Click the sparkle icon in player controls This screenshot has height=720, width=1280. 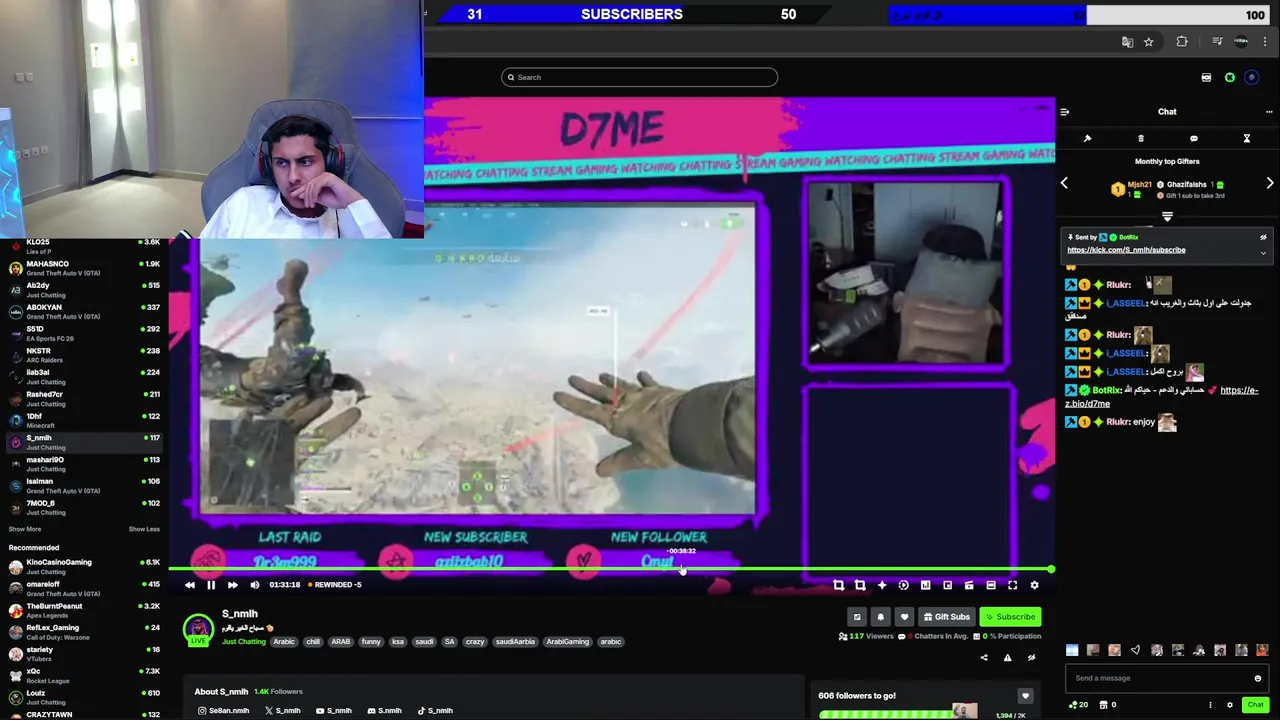pos(882,585)
